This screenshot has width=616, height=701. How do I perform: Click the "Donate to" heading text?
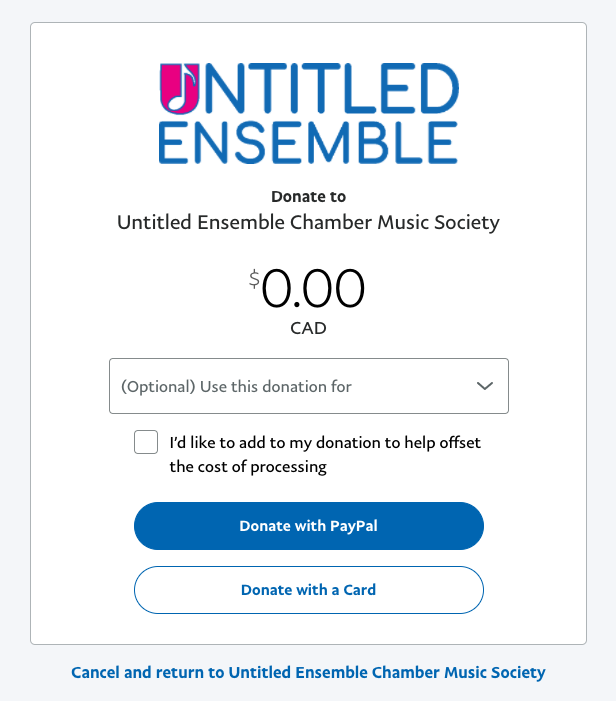click(x=308, y=197)
